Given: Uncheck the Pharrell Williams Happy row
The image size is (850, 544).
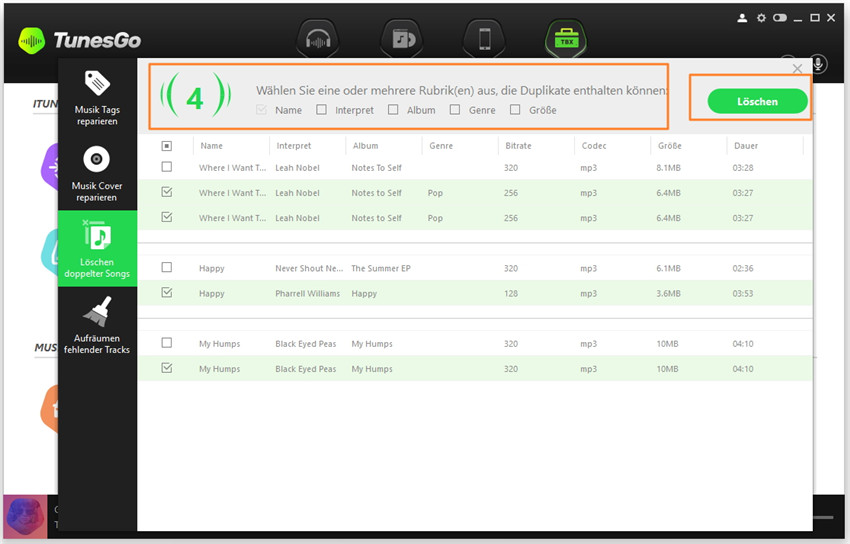Looking at the screenshot, I should (x=167, y=293).
